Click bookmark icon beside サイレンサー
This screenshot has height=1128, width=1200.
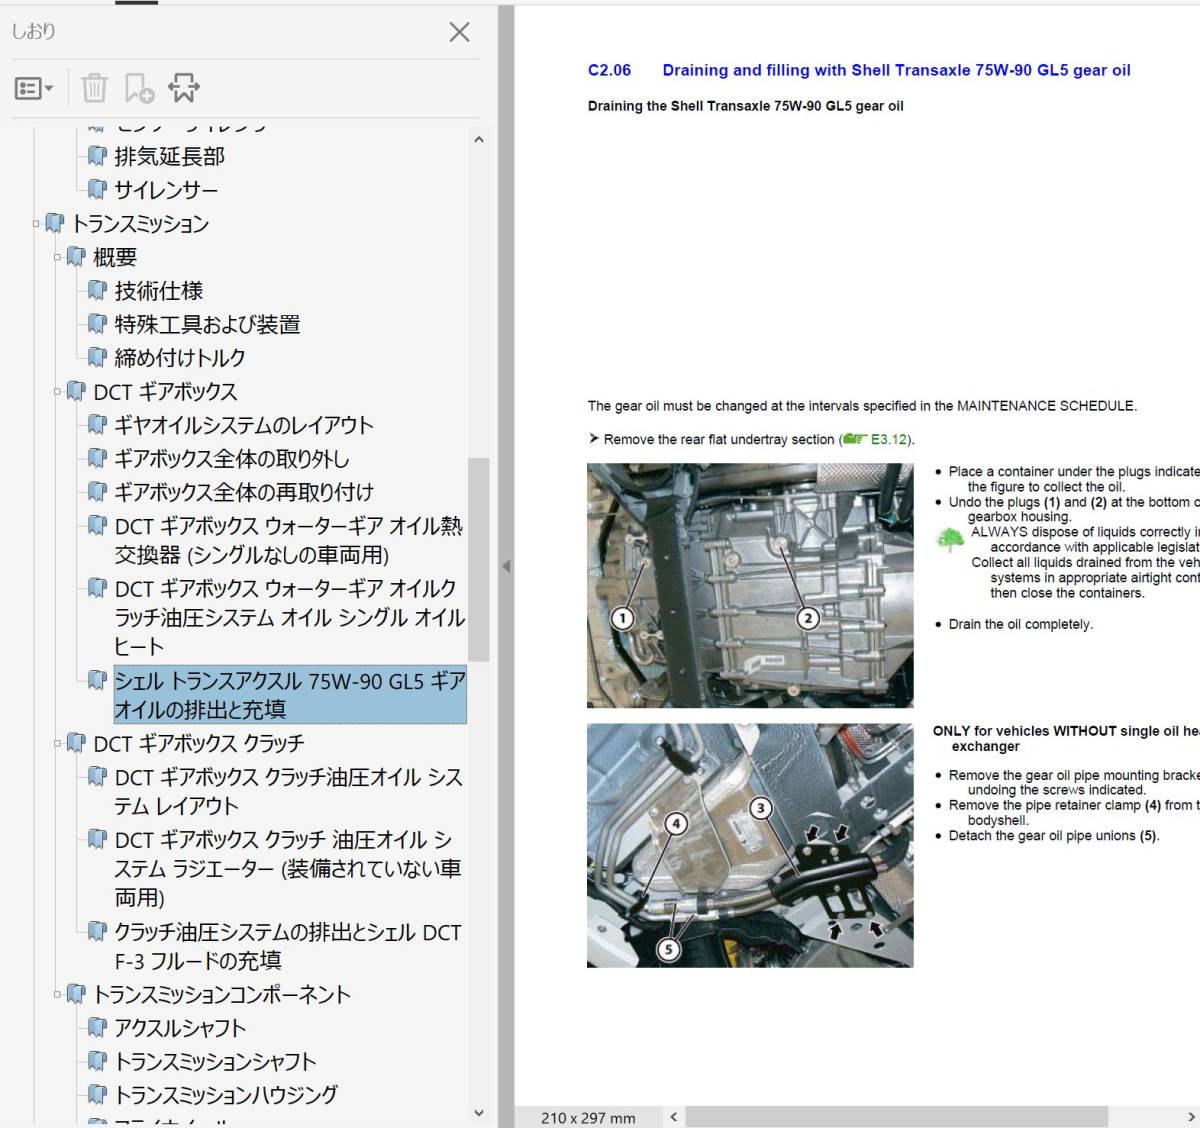click(x=97, y=189)
